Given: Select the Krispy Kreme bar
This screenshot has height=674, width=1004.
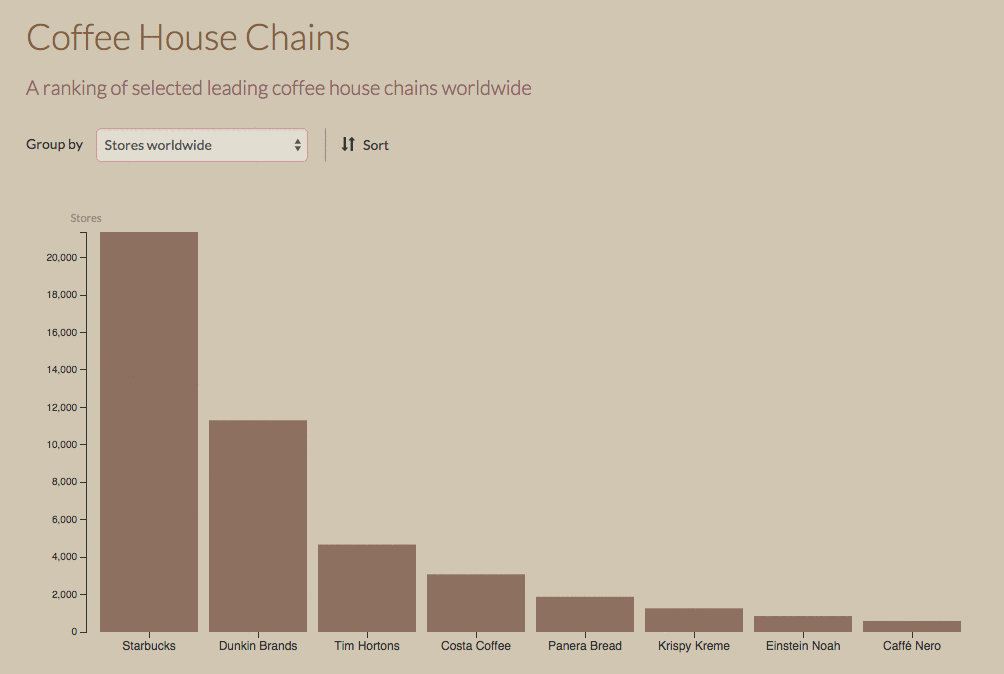Looking at the screenshot, I should point(694,620).
